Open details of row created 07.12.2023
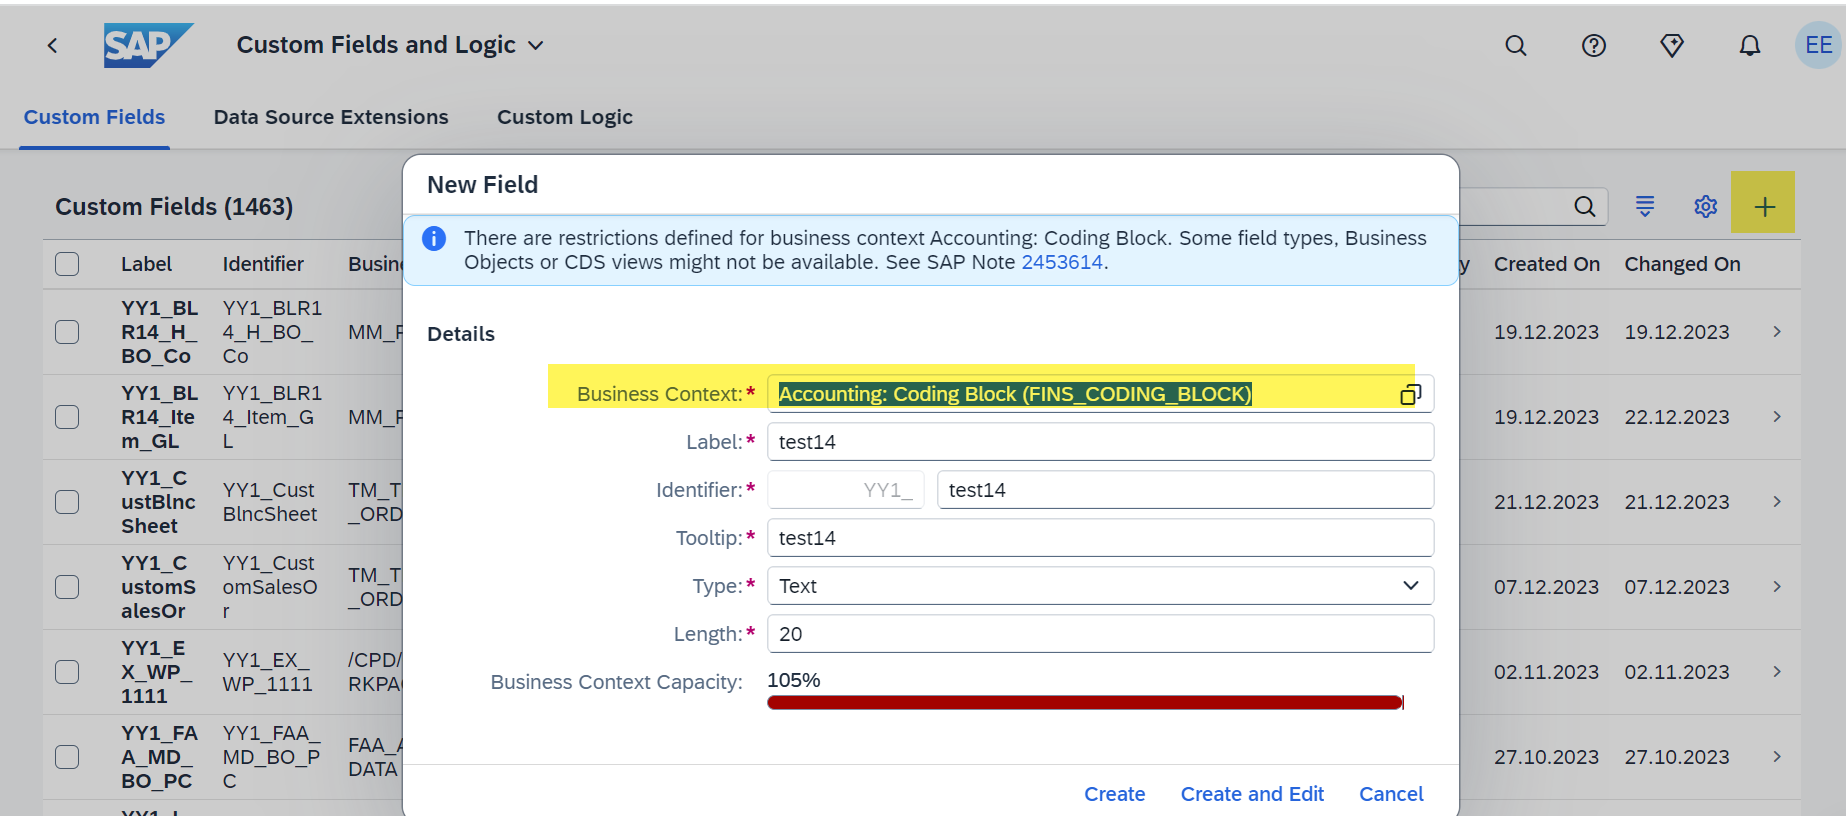 pos(1777,587)
